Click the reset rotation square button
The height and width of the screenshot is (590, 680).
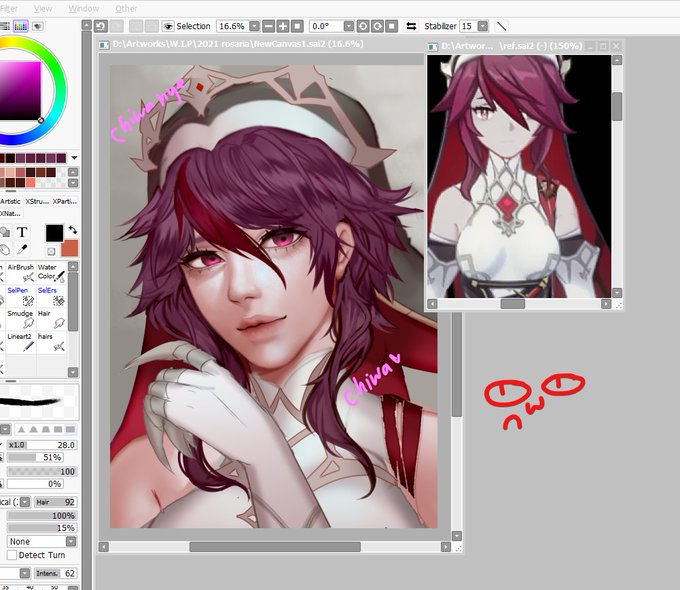[x=392, y=26]
